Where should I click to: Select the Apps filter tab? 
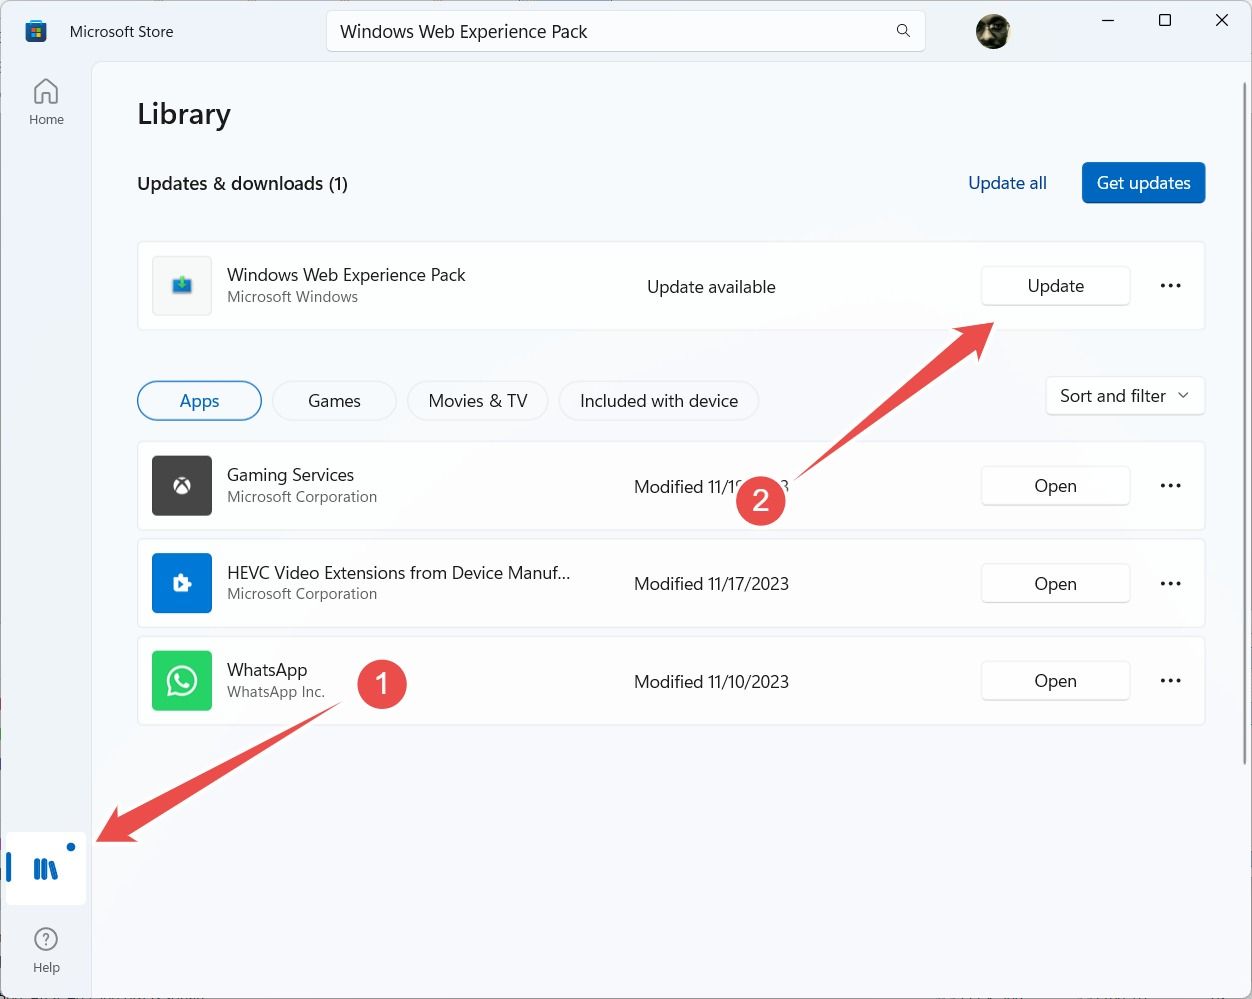pos(199,401)
